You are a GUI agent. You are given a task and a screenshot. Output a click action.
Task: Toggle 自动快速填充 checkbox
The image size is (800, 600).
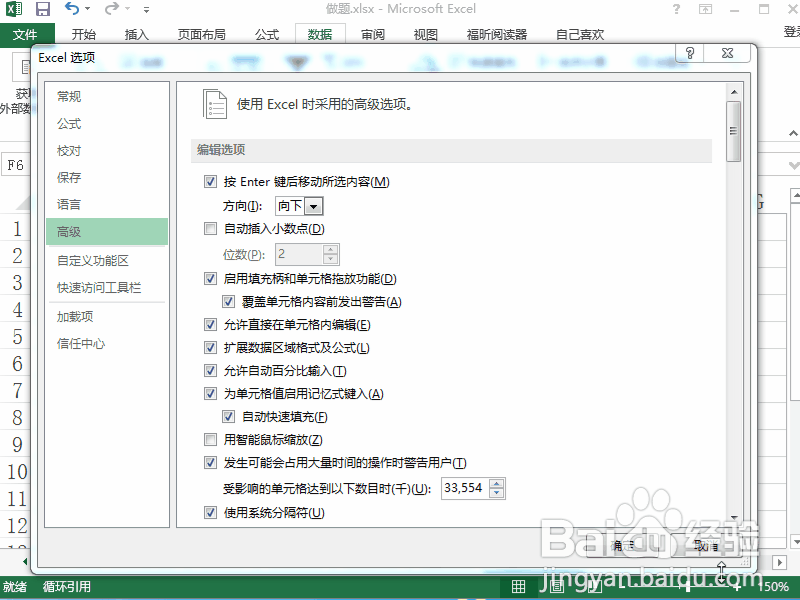[229, 416]
